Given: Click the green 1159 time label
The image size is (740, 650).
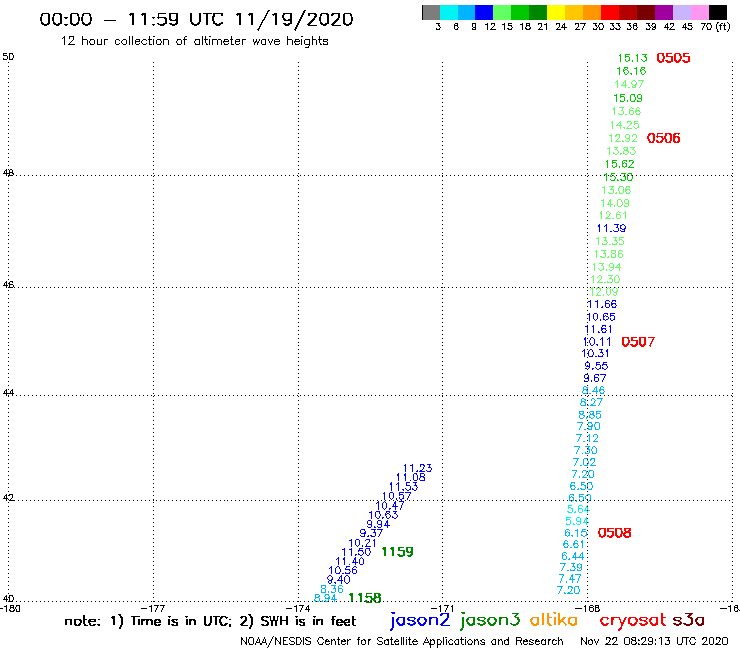Looking at the screenshot, I should click(x=397, y=551).
